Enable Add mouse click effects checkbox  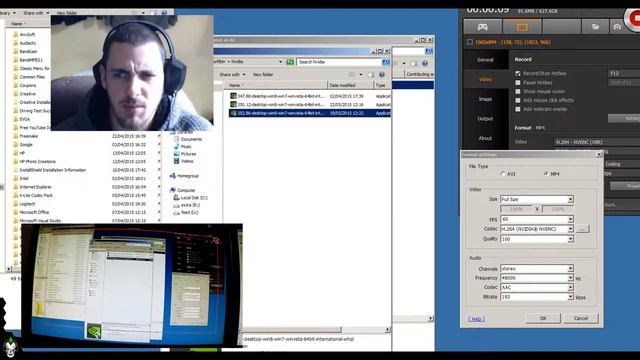pyautogui.click(x=518, y=100)
